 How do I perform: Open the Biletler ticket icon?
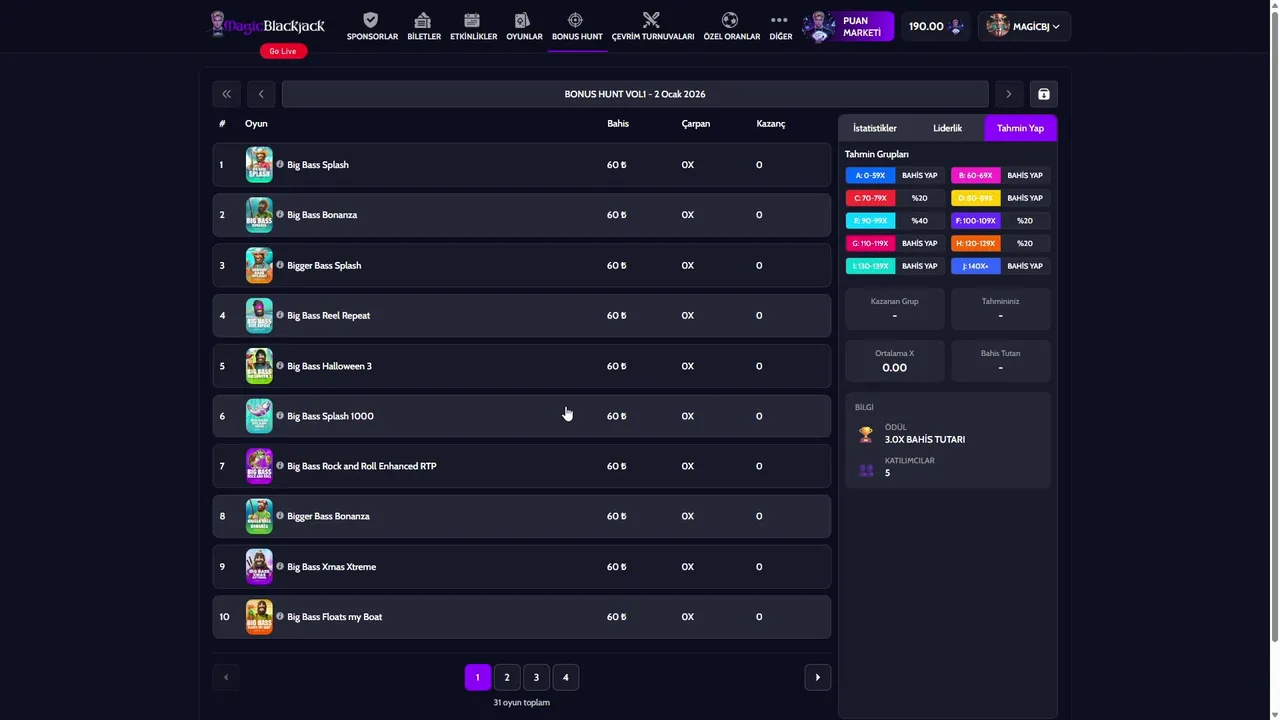tap(423, 20)
